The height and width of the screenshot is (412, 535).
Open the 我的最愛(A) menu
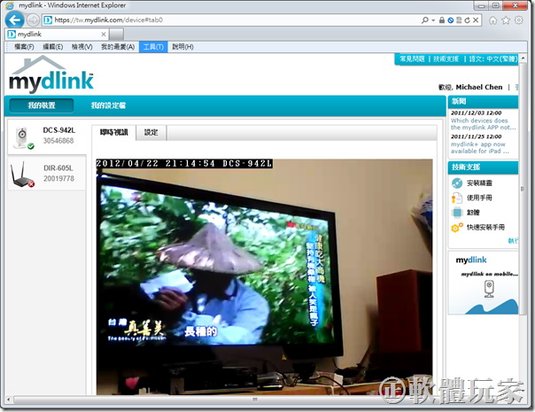click(118, 47)
